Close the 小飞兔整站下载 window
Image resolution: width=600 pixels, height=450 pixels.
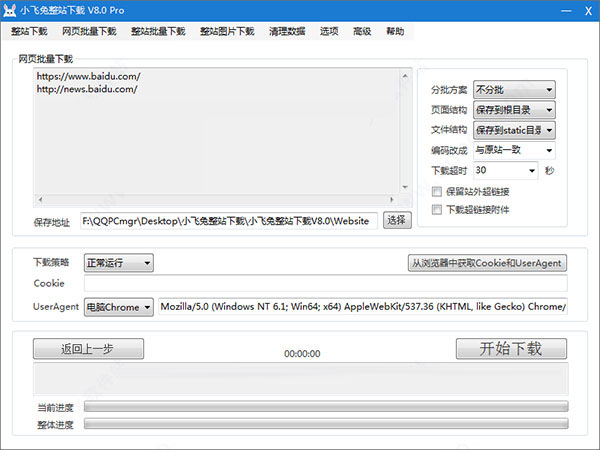point(589,11)
